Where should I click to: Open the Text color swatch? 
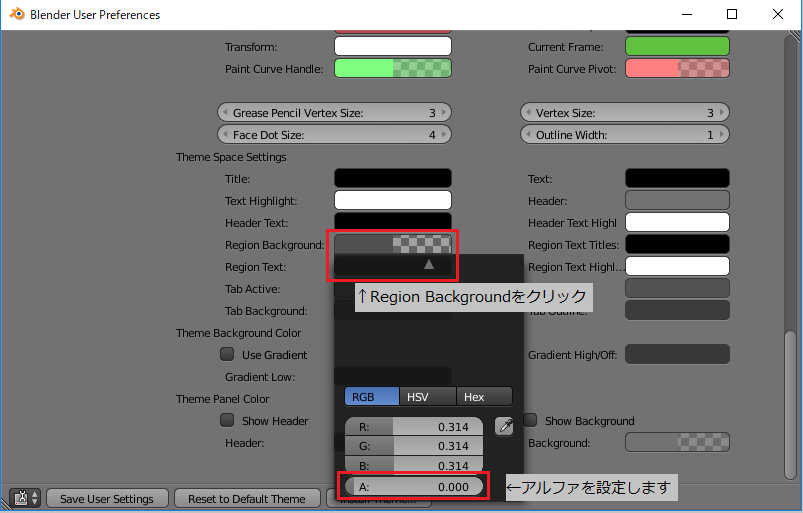click(x=677, y=179)
